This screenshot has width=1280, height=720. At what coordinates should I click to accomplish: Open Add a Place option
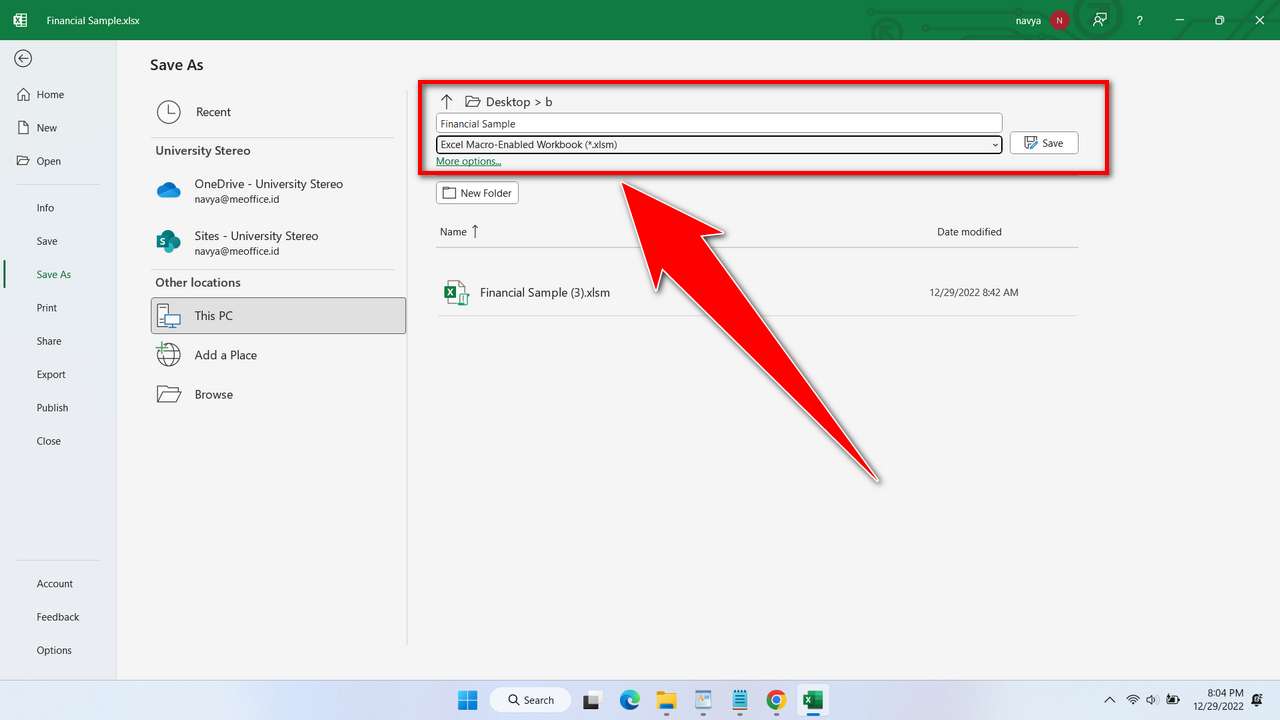(x=225, y=355)
